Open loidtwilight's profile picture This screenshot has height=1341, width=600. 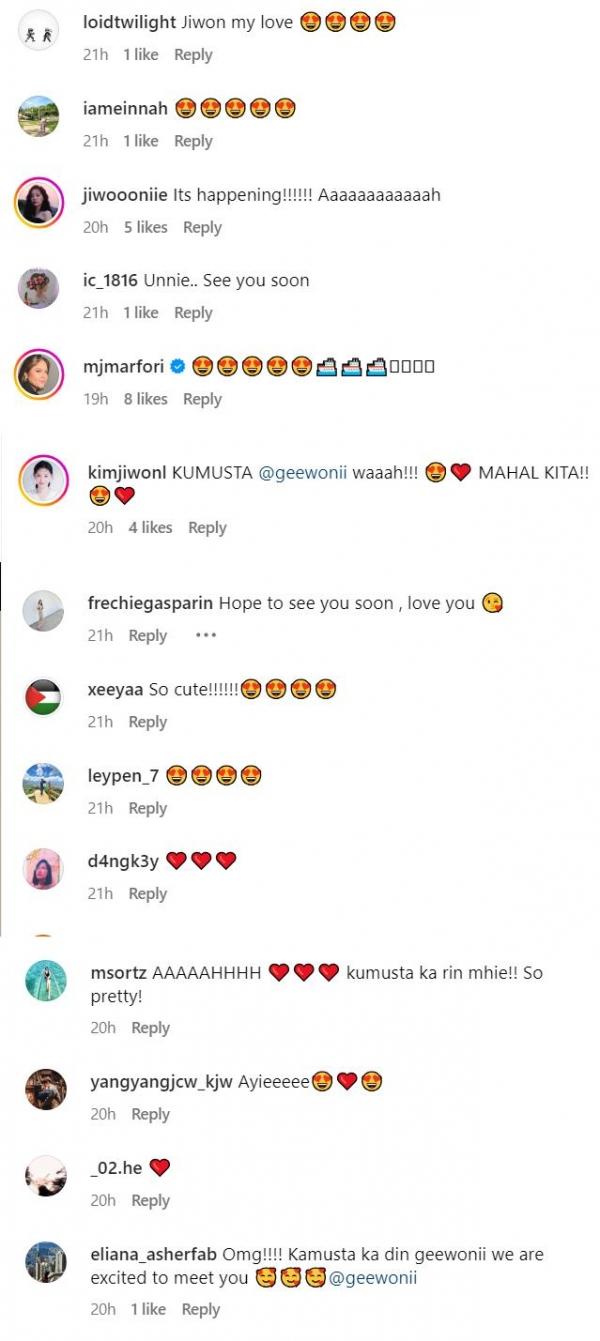[38, 33]
